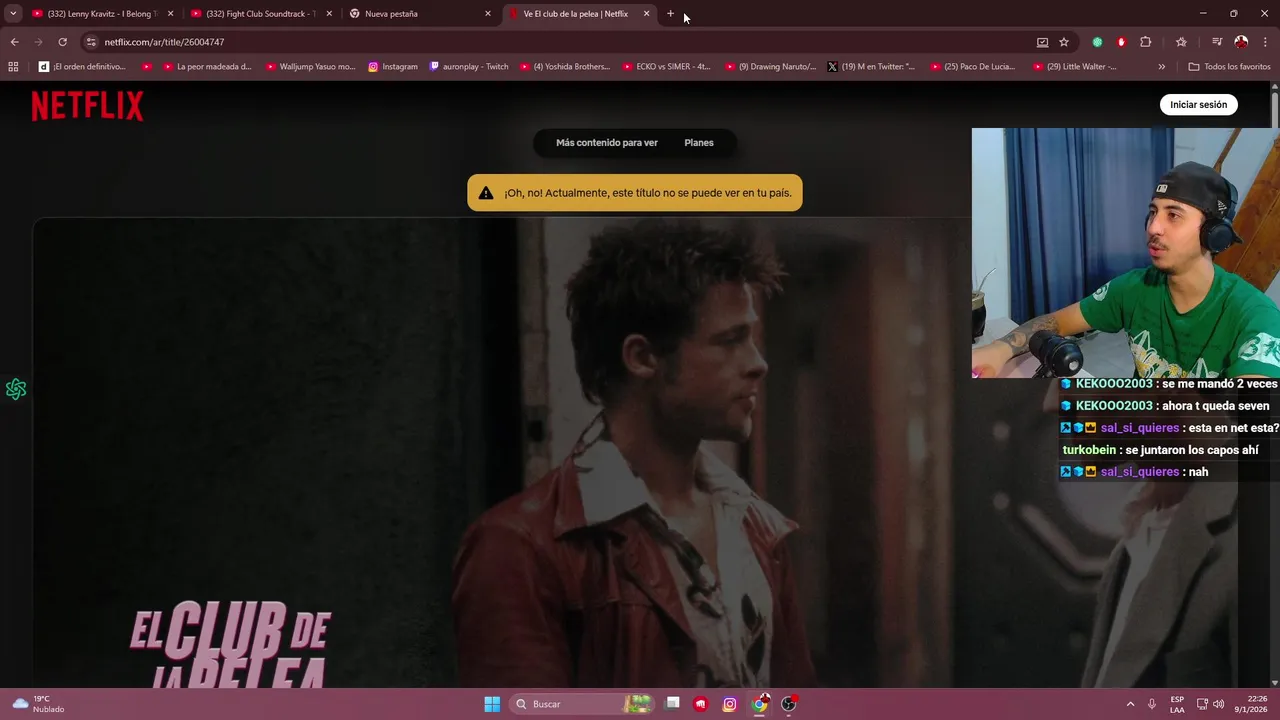Image resolution: width=1280 pixels, height=720 pixels.
Task: Open the Walljump Yasuo bookmark
Action: pyautogui.click(x=311, y=67)
